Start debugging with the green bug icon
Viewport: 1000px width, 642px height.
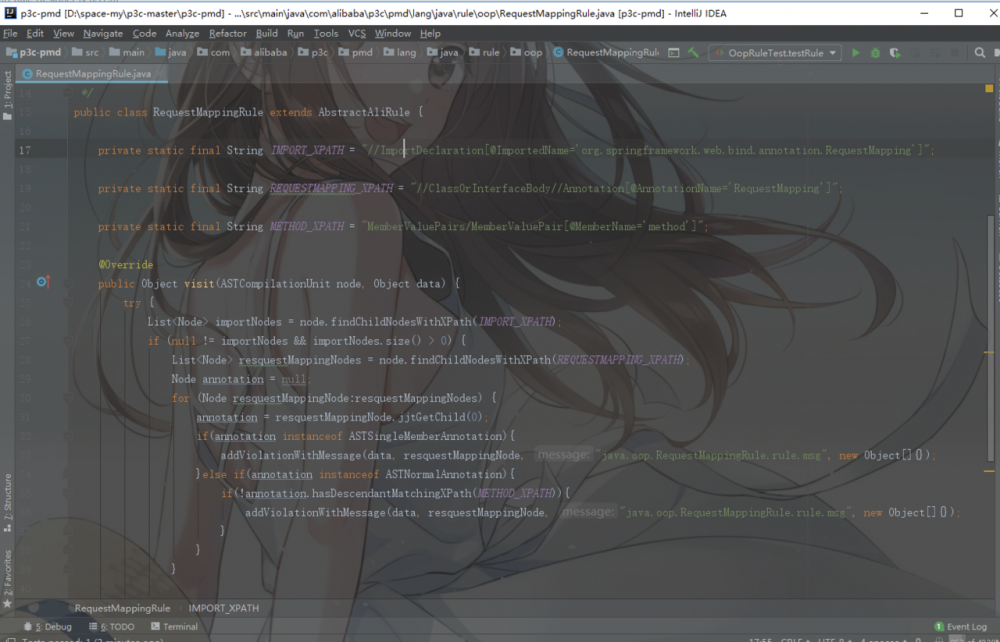(x=875, y=53)
